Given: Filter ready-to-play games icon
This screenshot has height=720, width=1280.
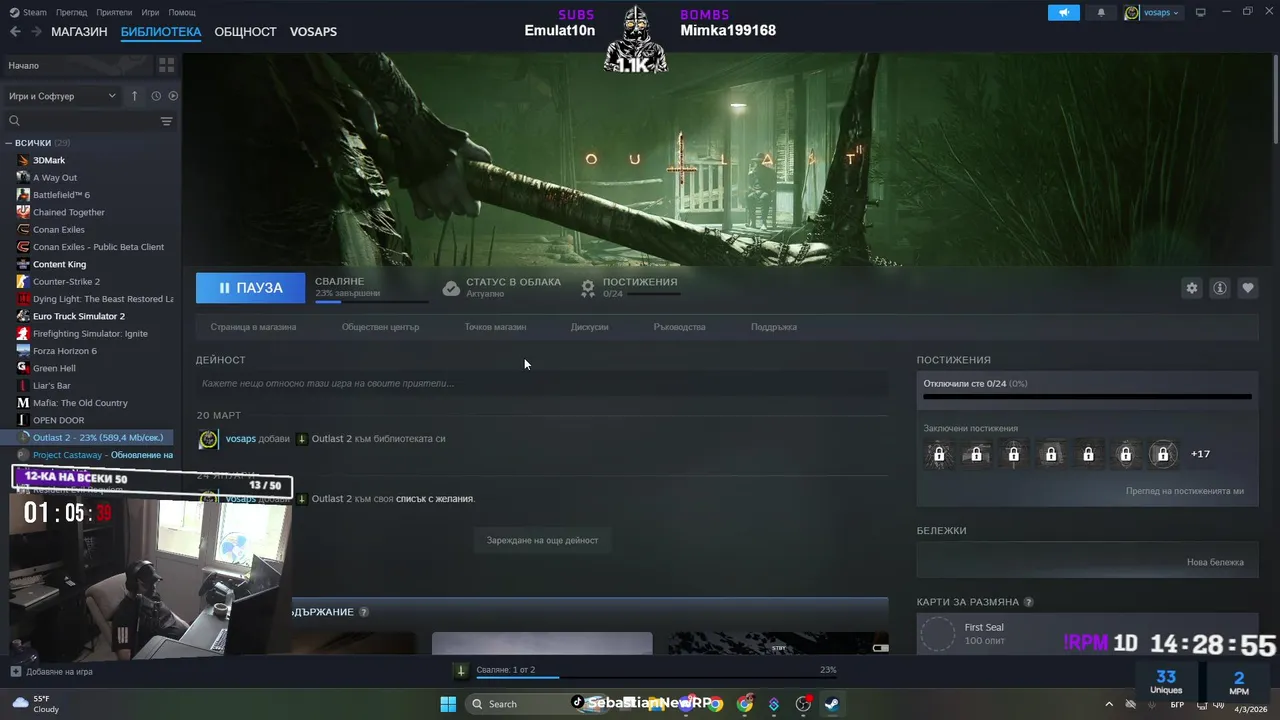Looking at the screenshot, I should coord(173,96).
